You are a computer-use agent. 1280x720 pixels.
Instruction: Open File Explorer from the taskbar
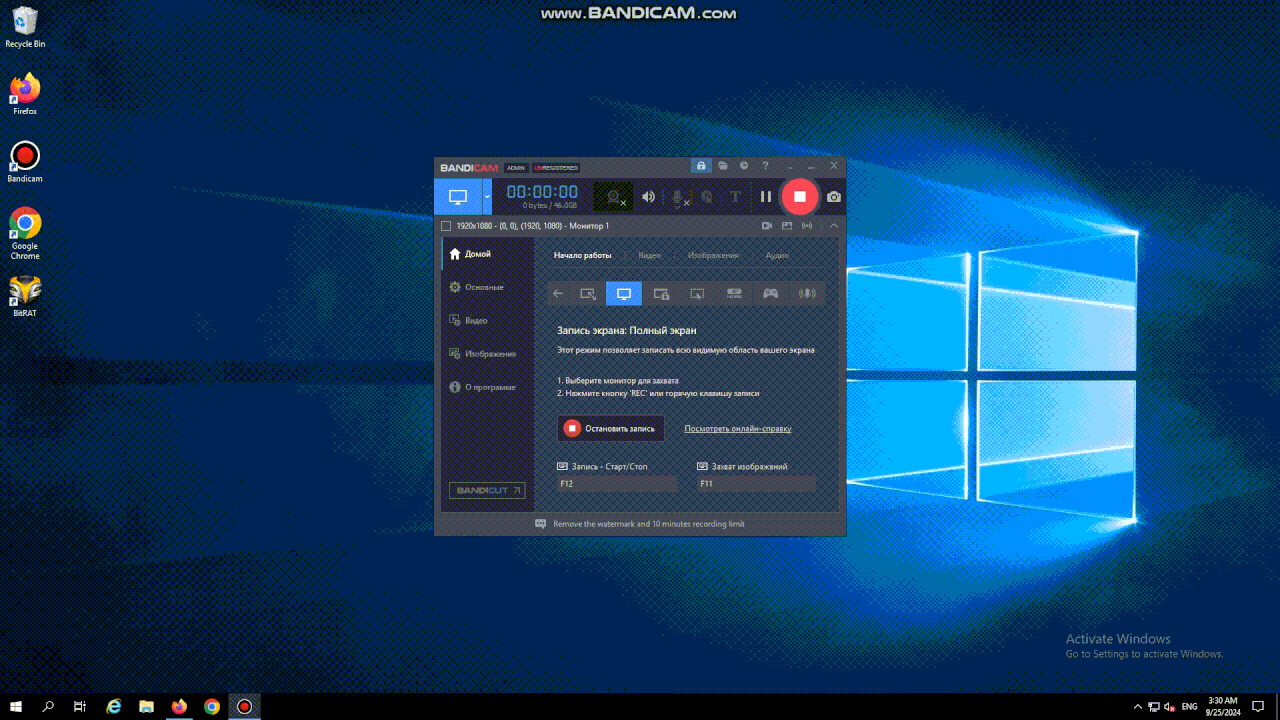tap(146, 706)
